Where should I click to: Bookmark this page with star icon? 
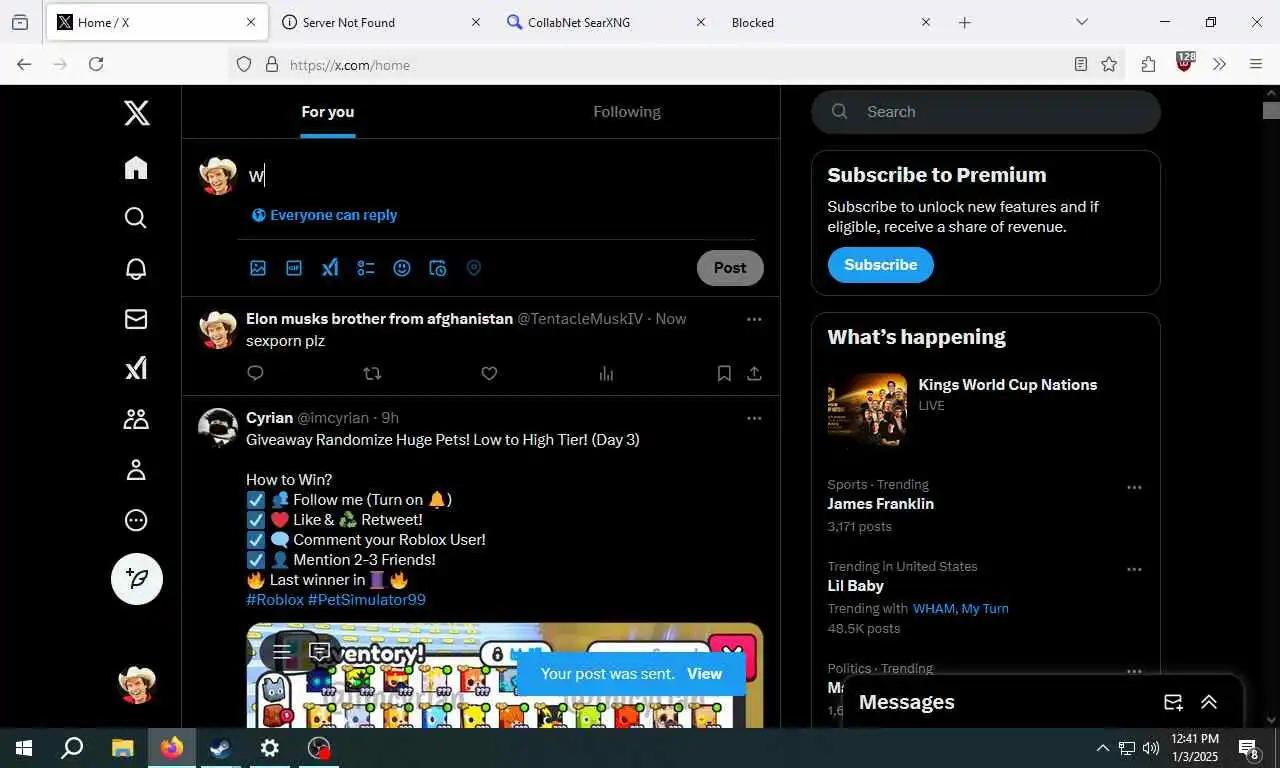[x=1109, y=64]
